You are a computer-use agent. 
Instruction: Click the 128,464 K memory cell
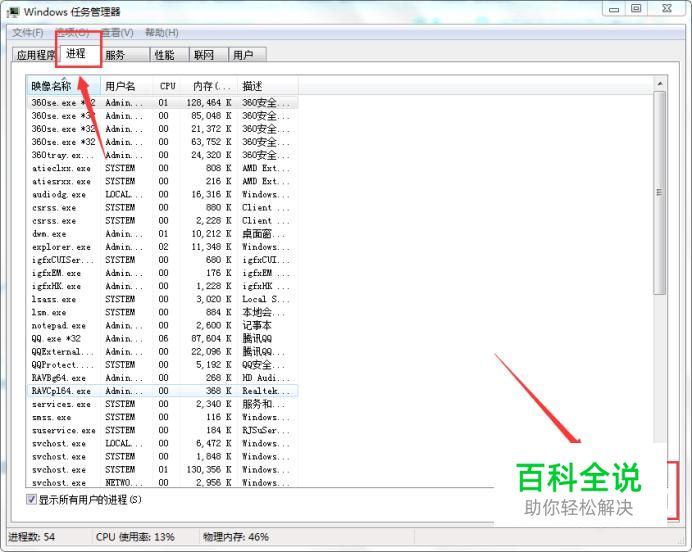tap(209, 102)
